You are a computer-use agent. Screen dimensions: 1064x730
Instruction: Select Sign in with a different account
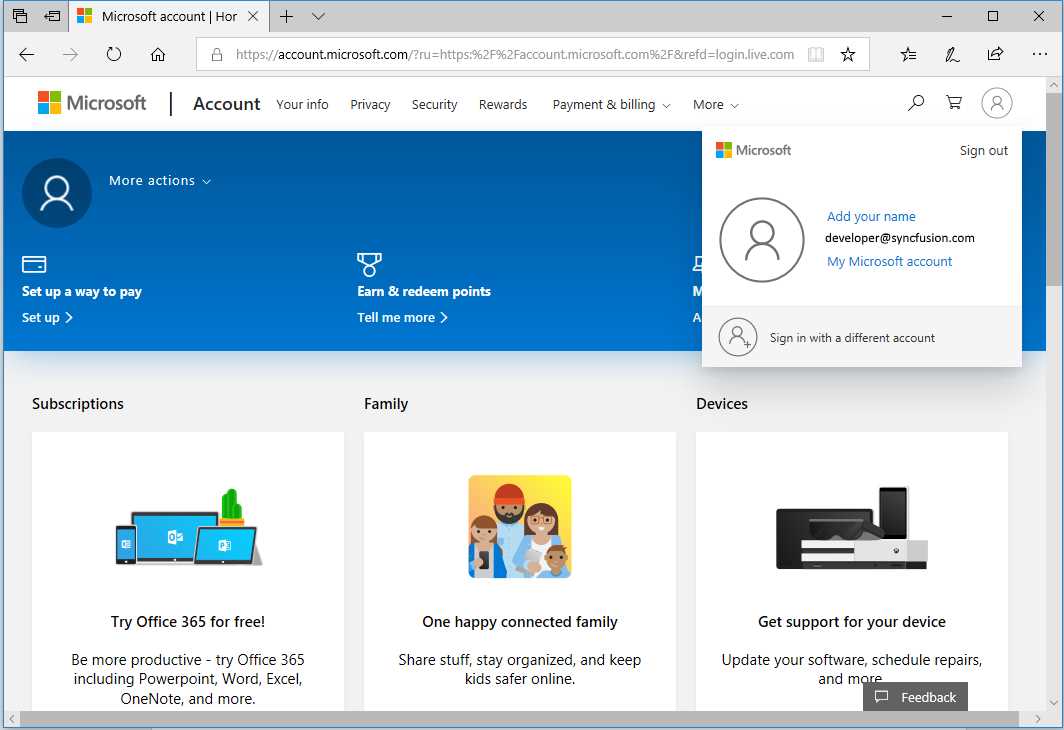[850, 337]
